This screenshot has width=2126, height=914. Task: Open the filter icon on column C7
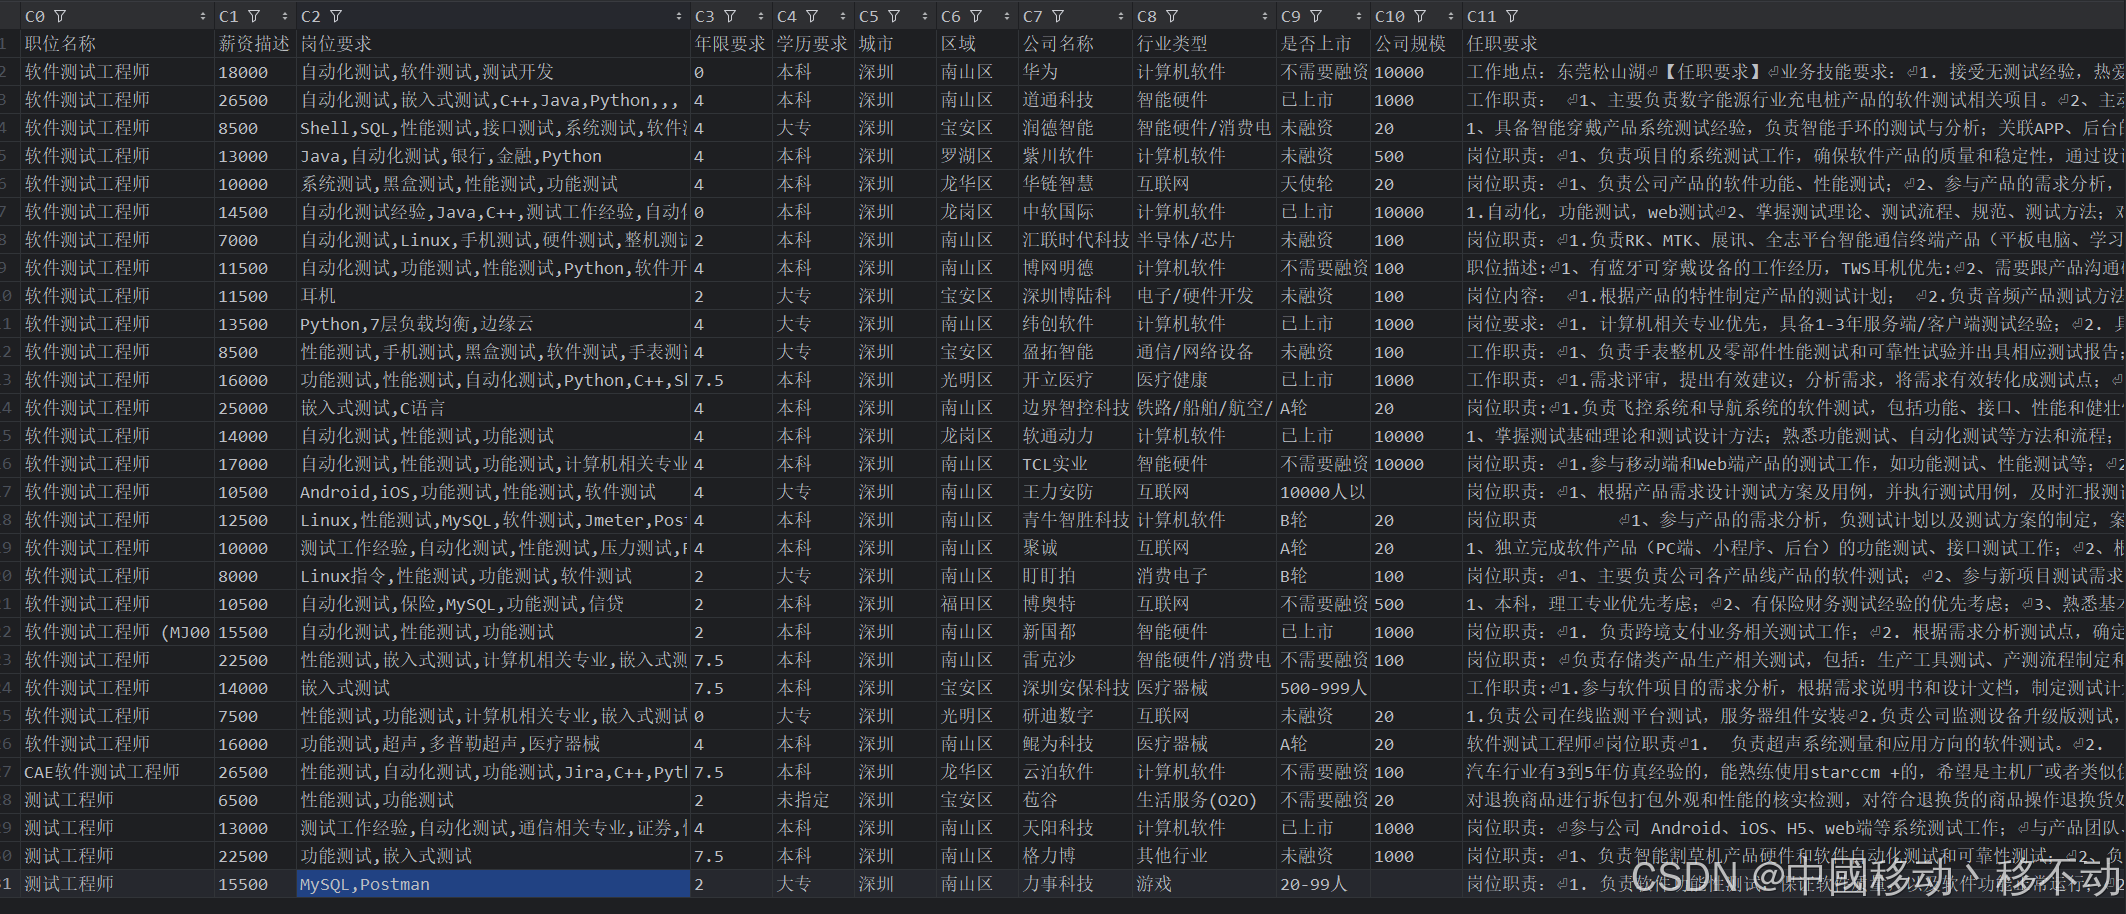pyautogui.click(x=1058, y=16)
